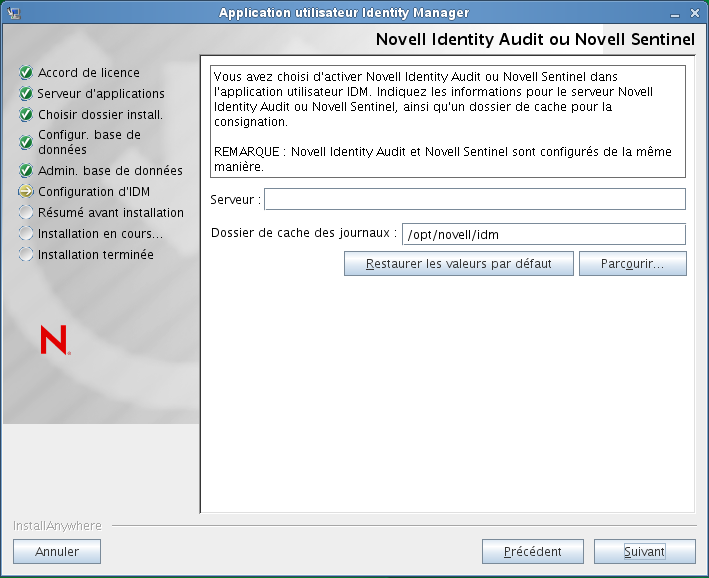Select the Résumé avant installation step label
Image resolution: width=709 pixels, height=578 pixels.
click(x=111, y=212)
